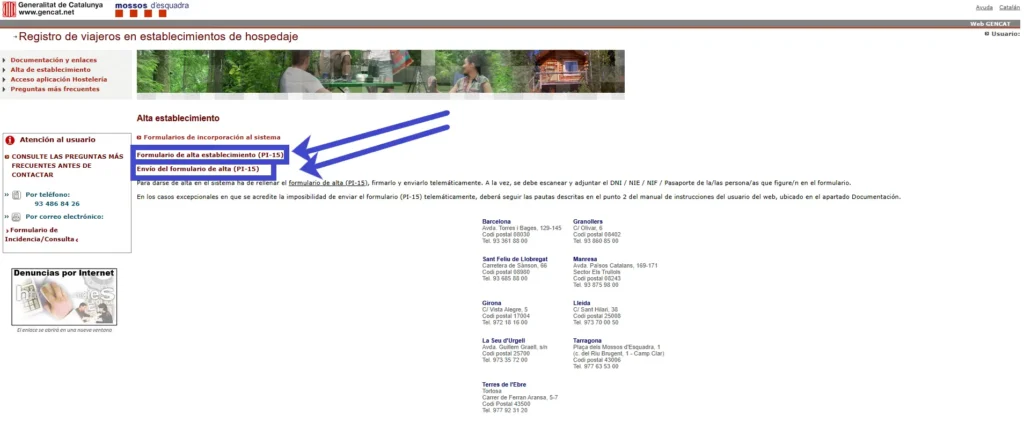1024x430 pixels.
Task: Click the Web GENCAT header link
Action: coord(993,23)
